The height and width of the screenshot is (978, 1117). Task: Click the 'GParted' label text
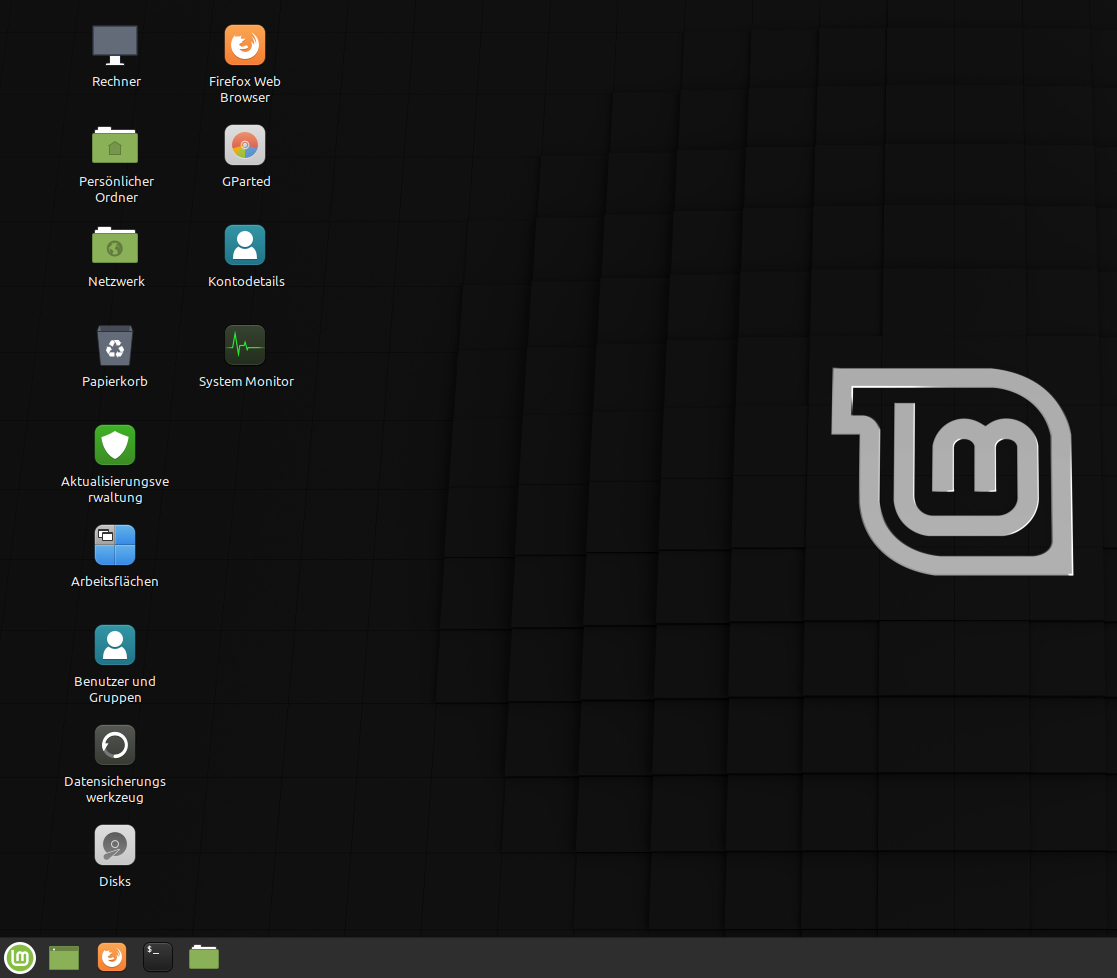246,181
